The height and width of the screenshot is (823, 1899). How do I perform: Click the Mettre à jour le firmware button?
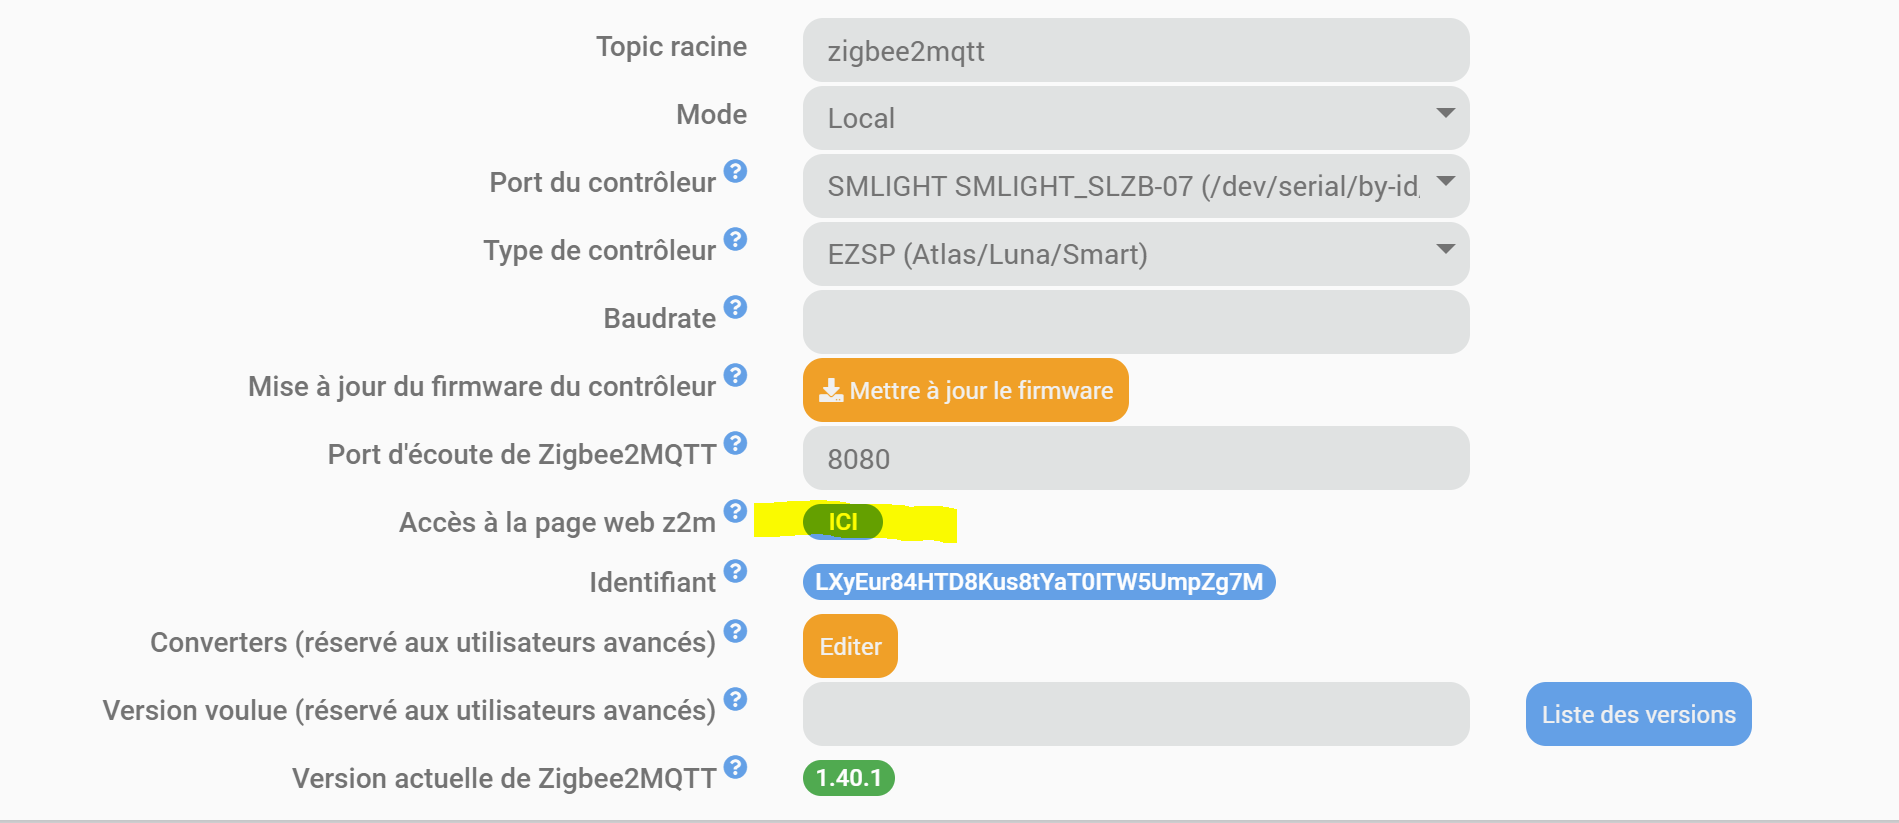[x=965, y=390]
